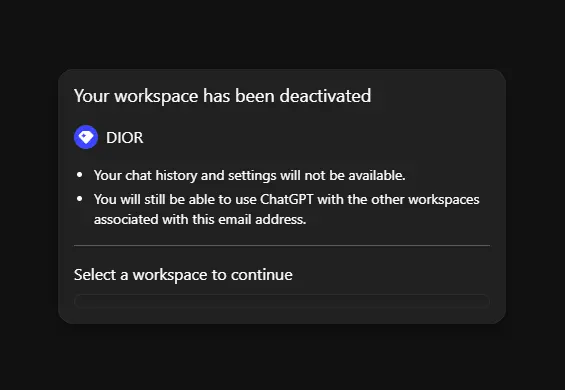Image resolution: width=565 pixels, height=390 pixels.
Task: Click the word 'workspace' in the bottom prompt
Action: coord(170,276)
